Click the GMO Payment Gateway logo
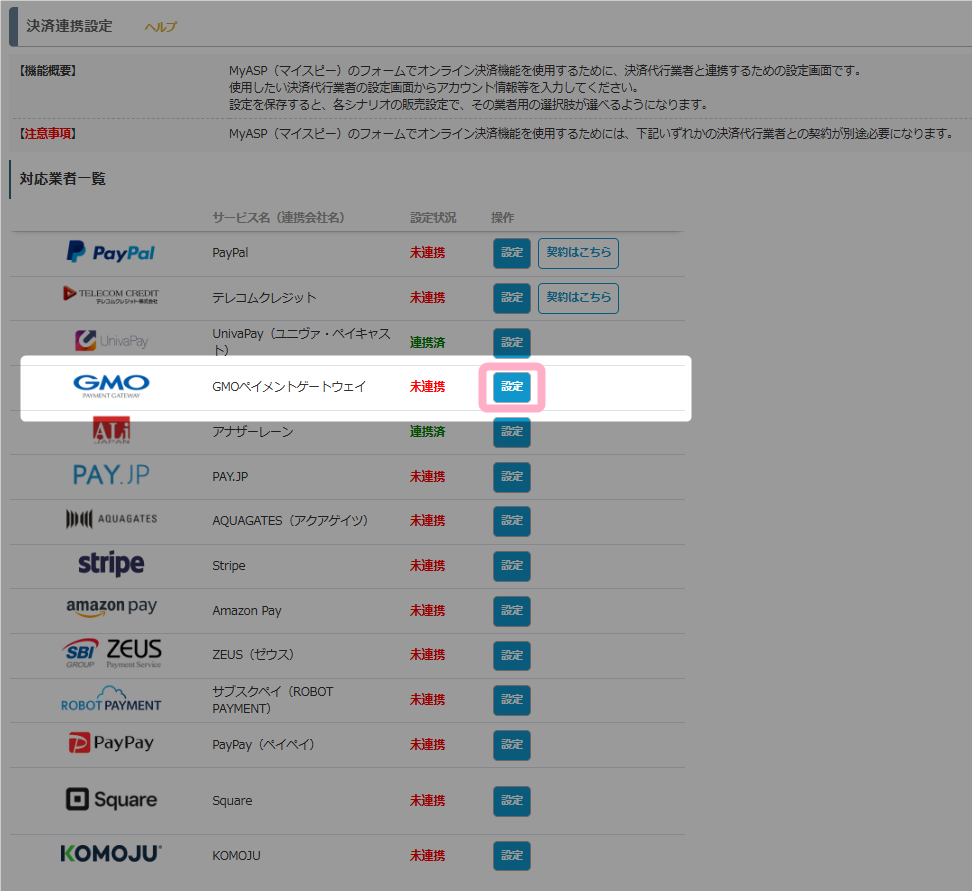Image resolution: width=972 pixels, height=891 pixels. [111, 386]
